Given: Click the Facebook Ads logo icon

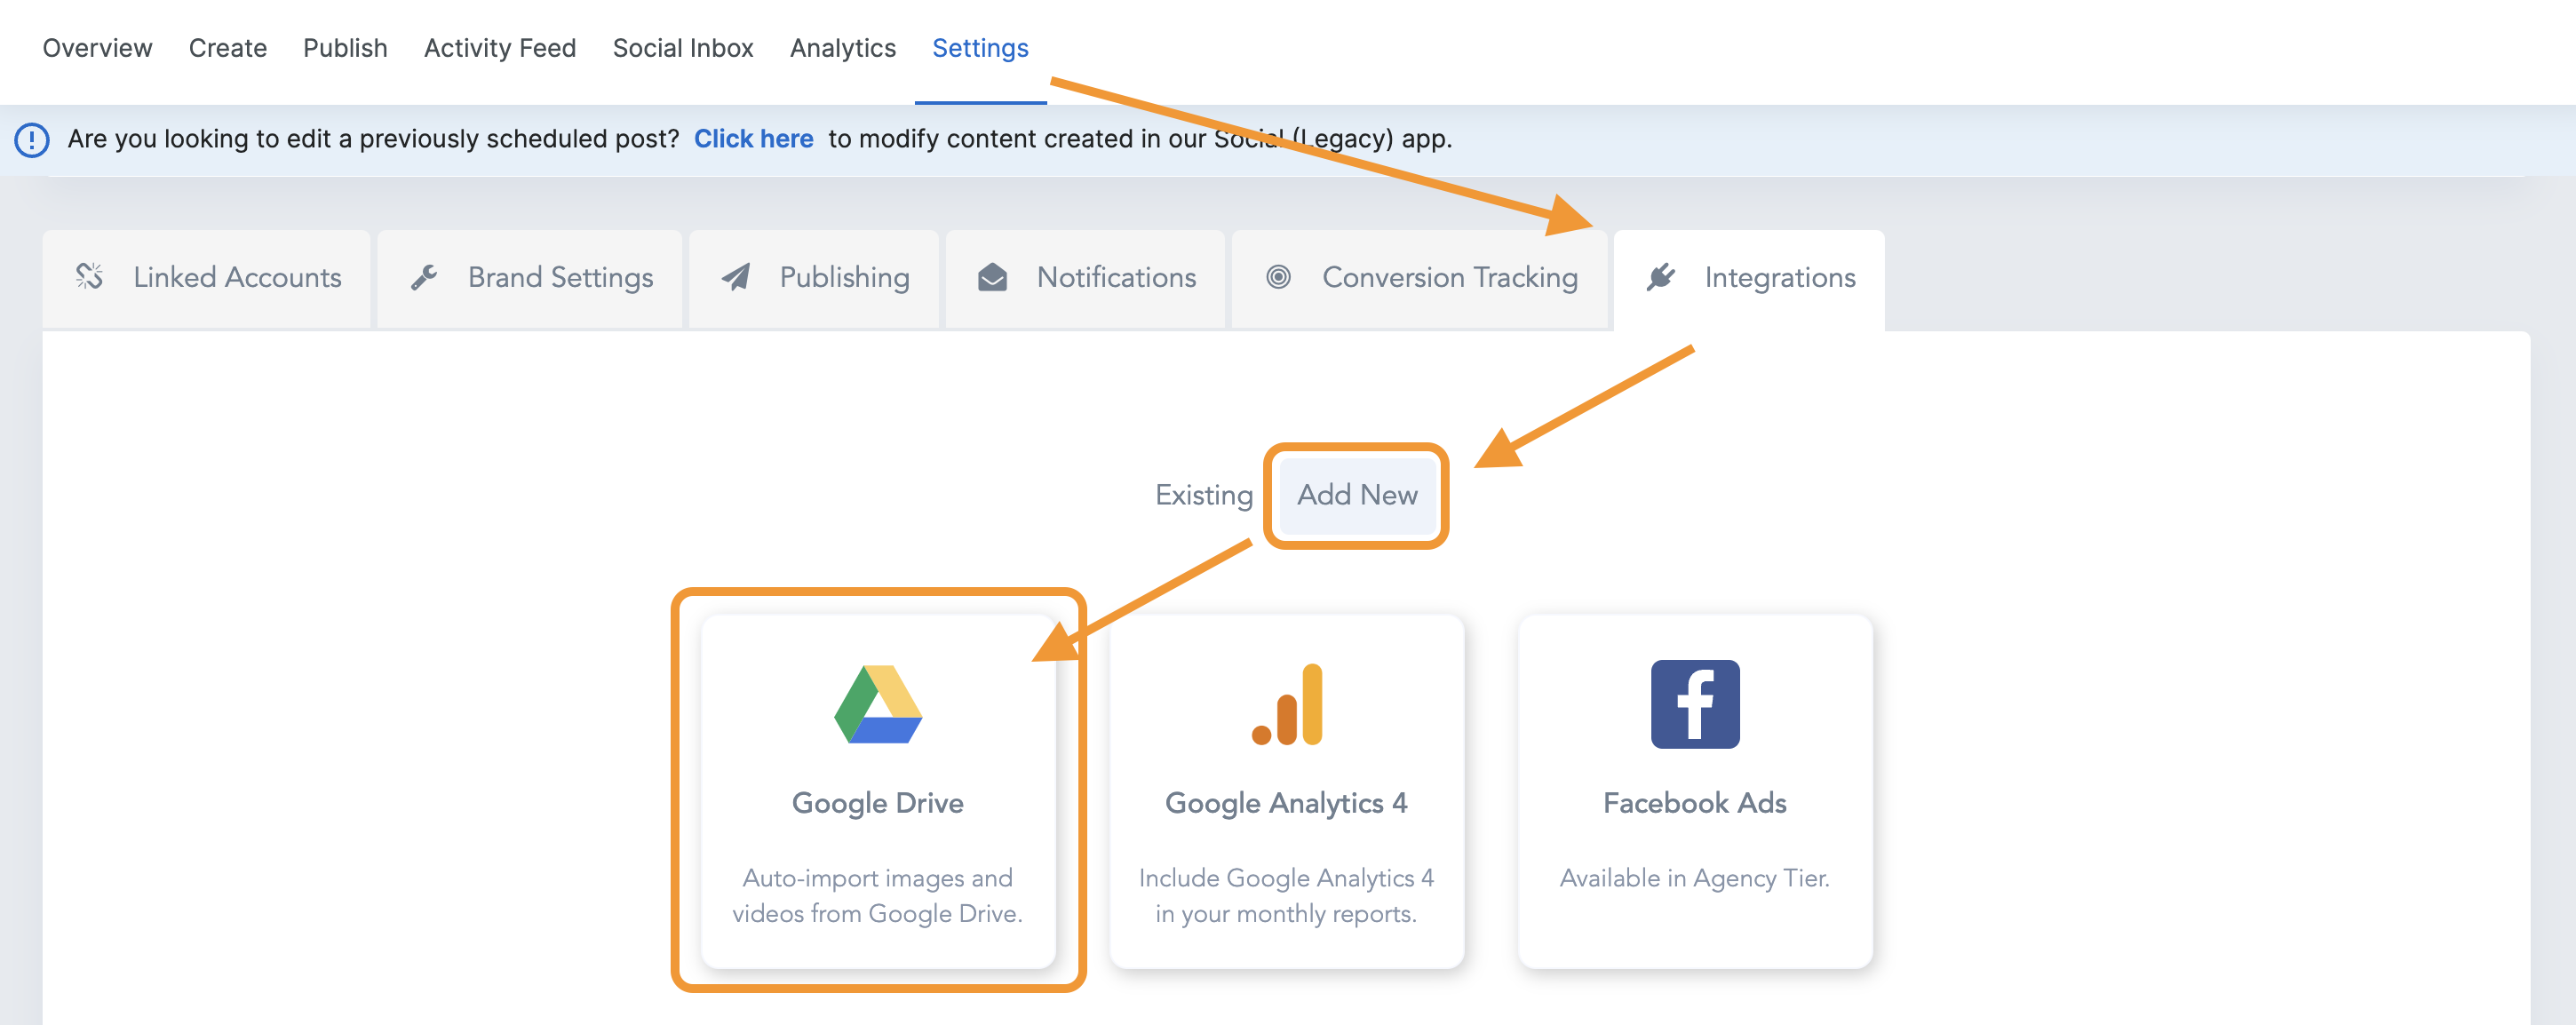Looking at the screenshot, I should pos(1695,704).
